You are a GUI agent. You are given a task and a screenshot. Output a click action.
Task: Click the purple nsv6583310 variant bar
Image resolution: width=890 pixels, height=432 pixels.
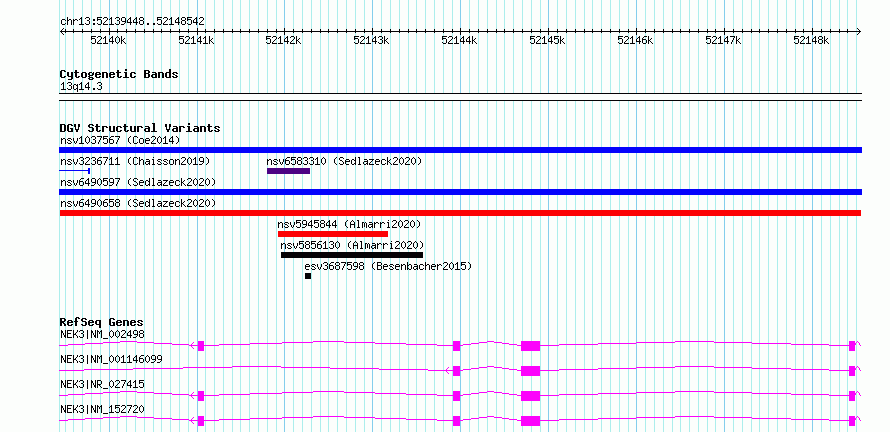click(288, 171)
